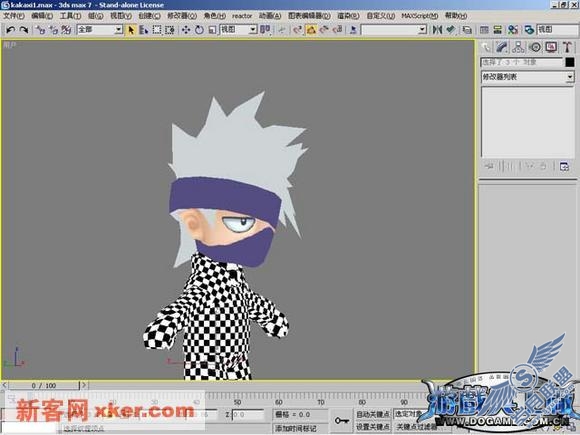Switch to the Motion command panel tab
580x435 pixels.
[535, 47]
